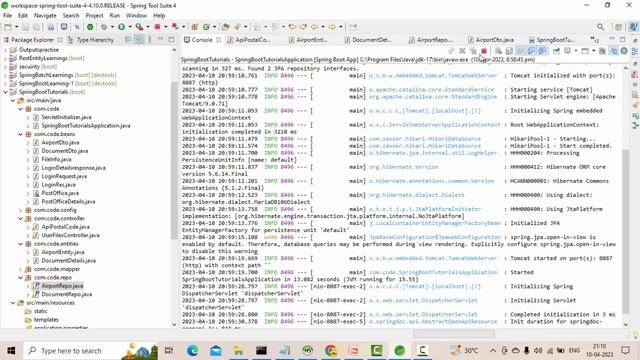Toggle show console when standard out changes
640x360 pixels.
tap(531, 51)
